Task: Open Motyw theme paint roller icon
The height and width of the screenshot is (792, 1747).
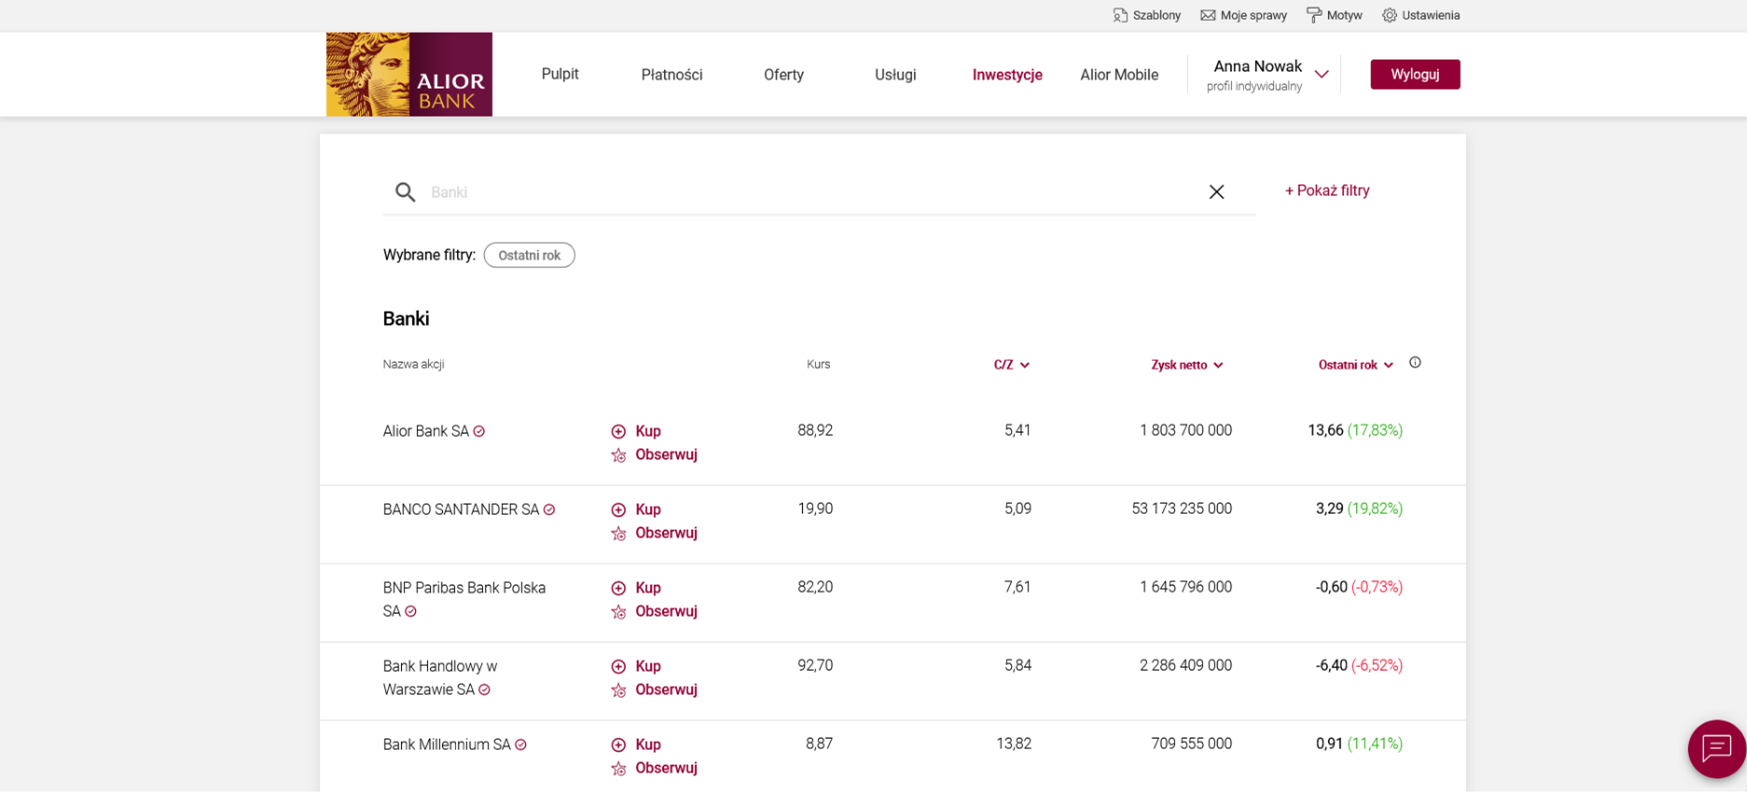Action: 1314,15
